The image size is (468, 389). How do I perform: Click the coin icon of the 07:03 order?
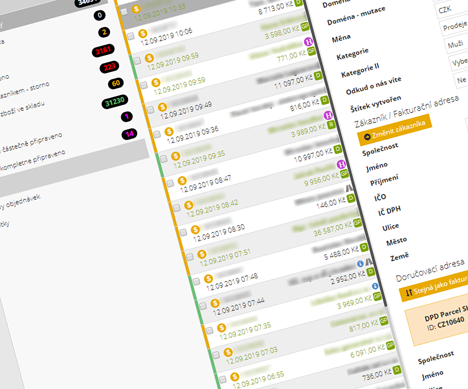228,352
